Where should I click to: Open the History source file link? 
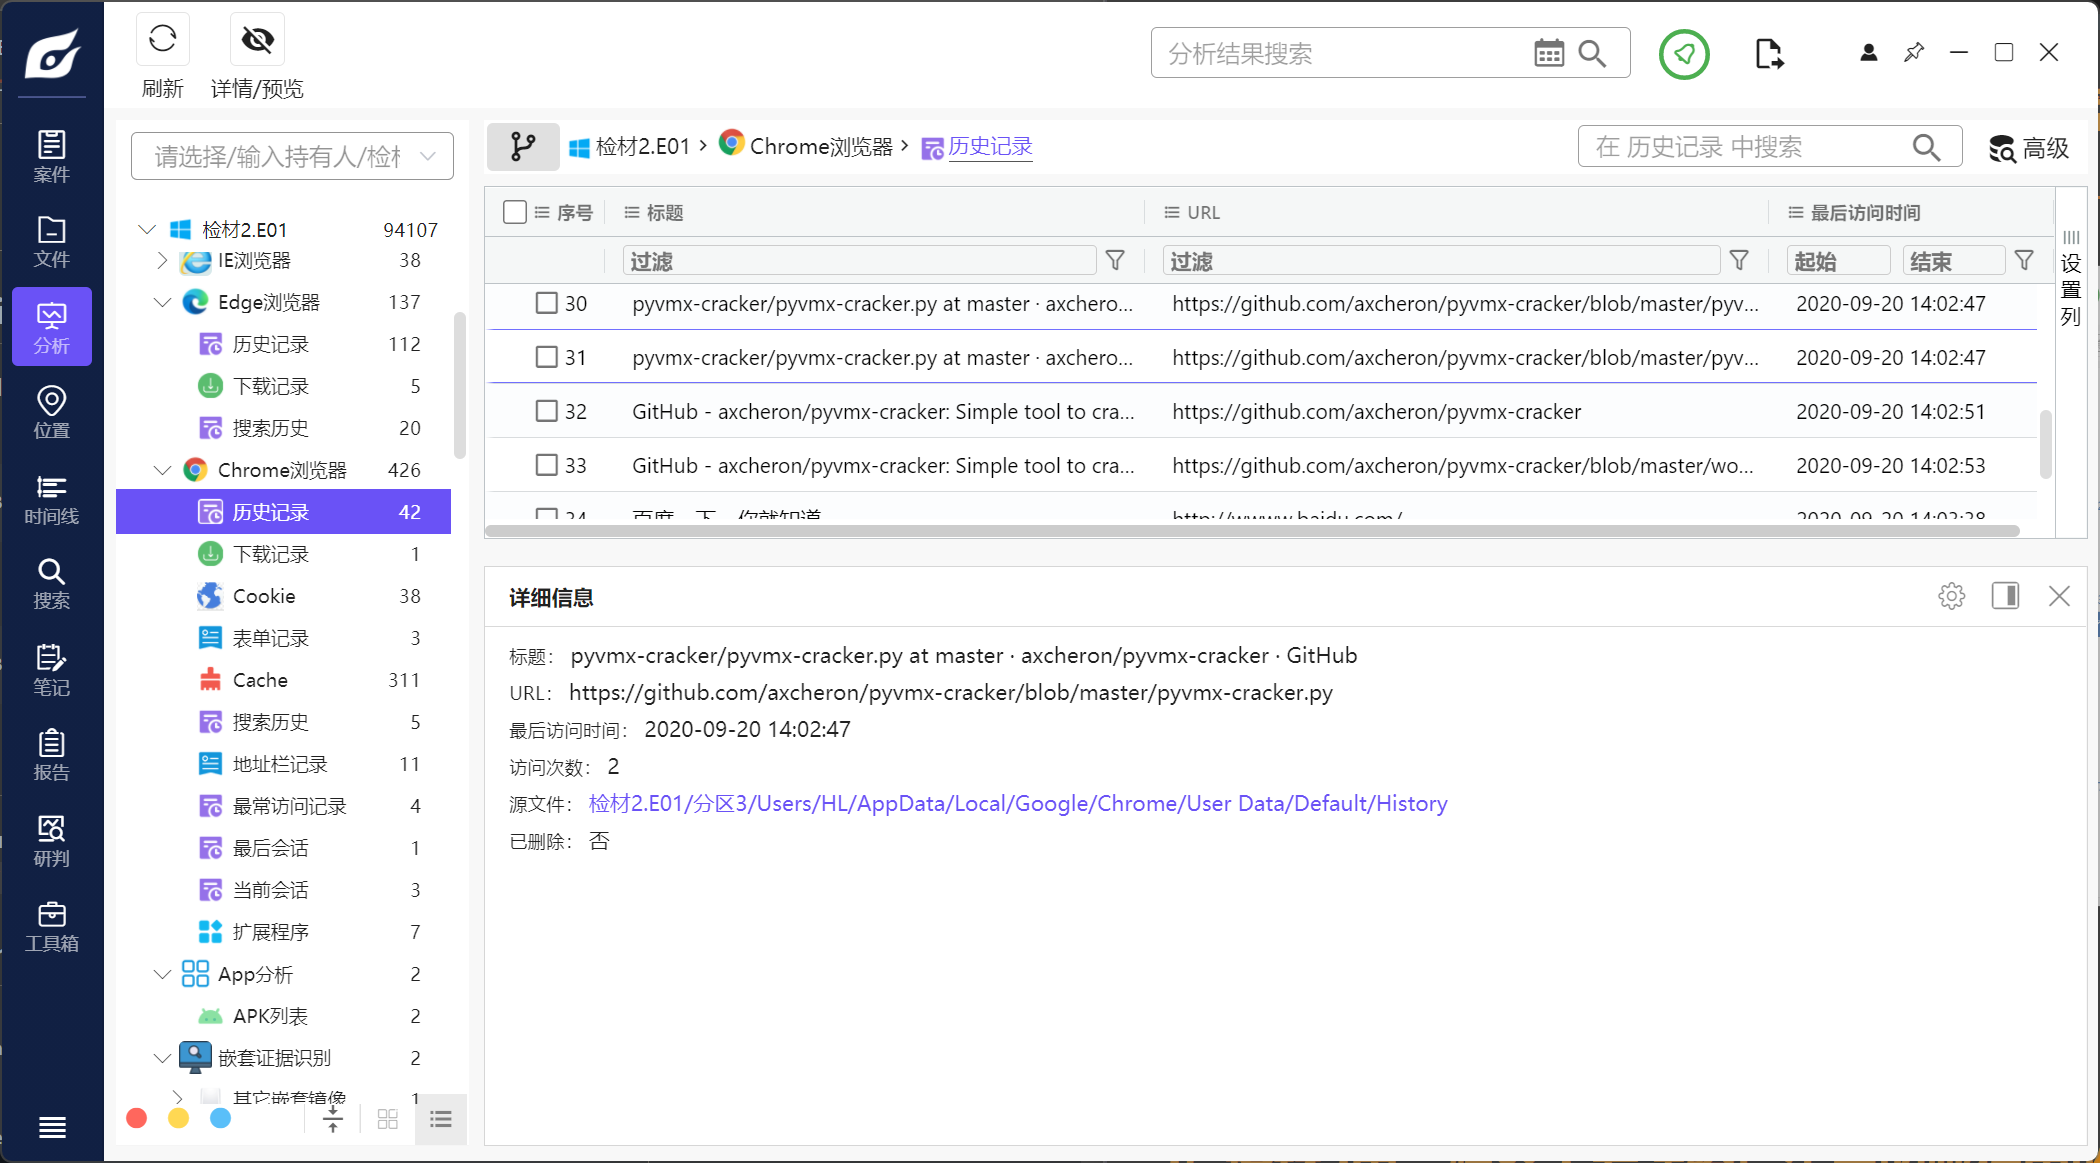(1017, 804)
